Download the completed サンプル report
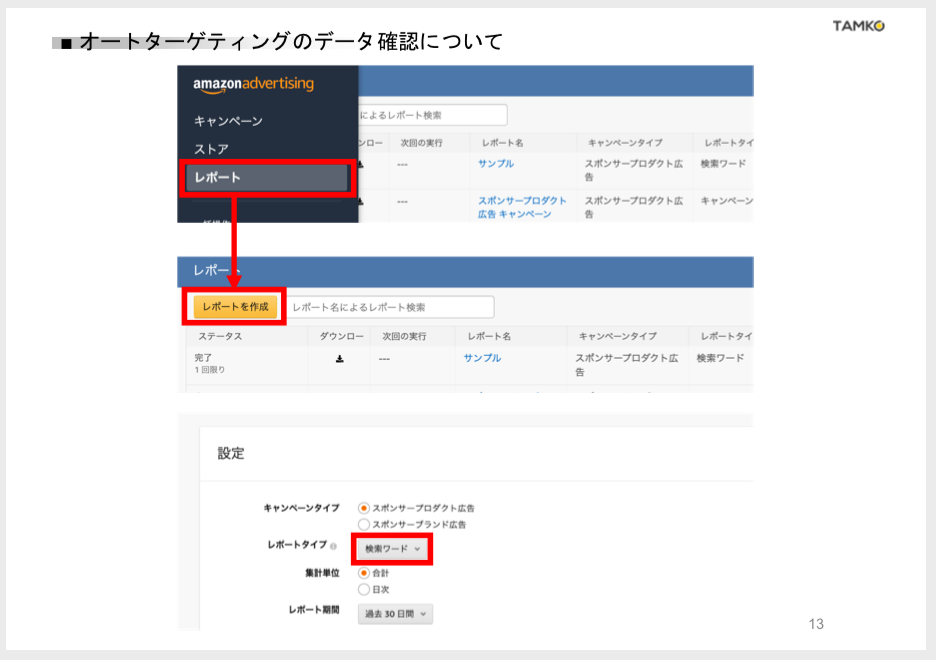Image resolution: width=936 pixels, height=665 pixels. [340, 359]
